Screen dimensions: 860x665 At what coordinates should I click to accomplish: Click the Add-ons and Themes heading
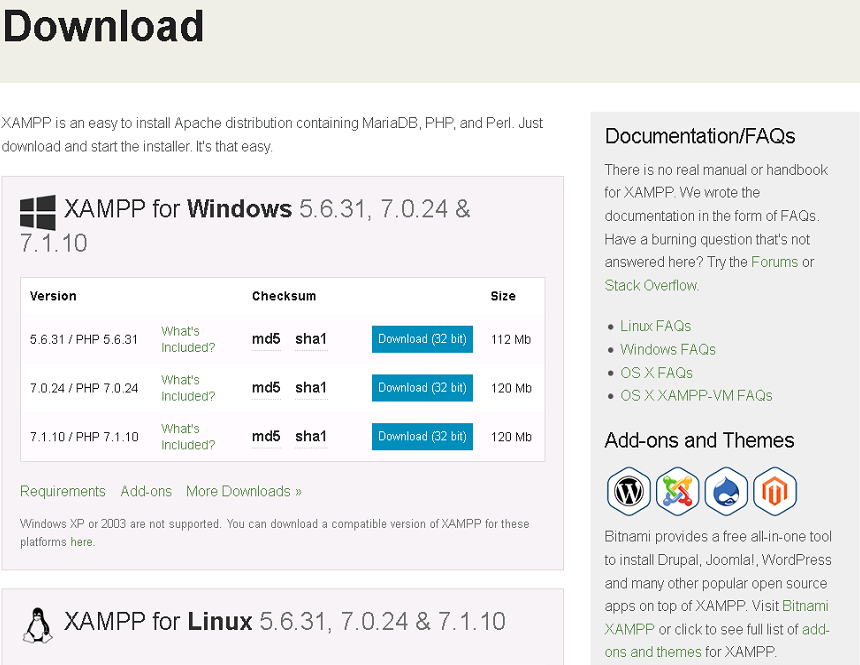pos(699,441)
